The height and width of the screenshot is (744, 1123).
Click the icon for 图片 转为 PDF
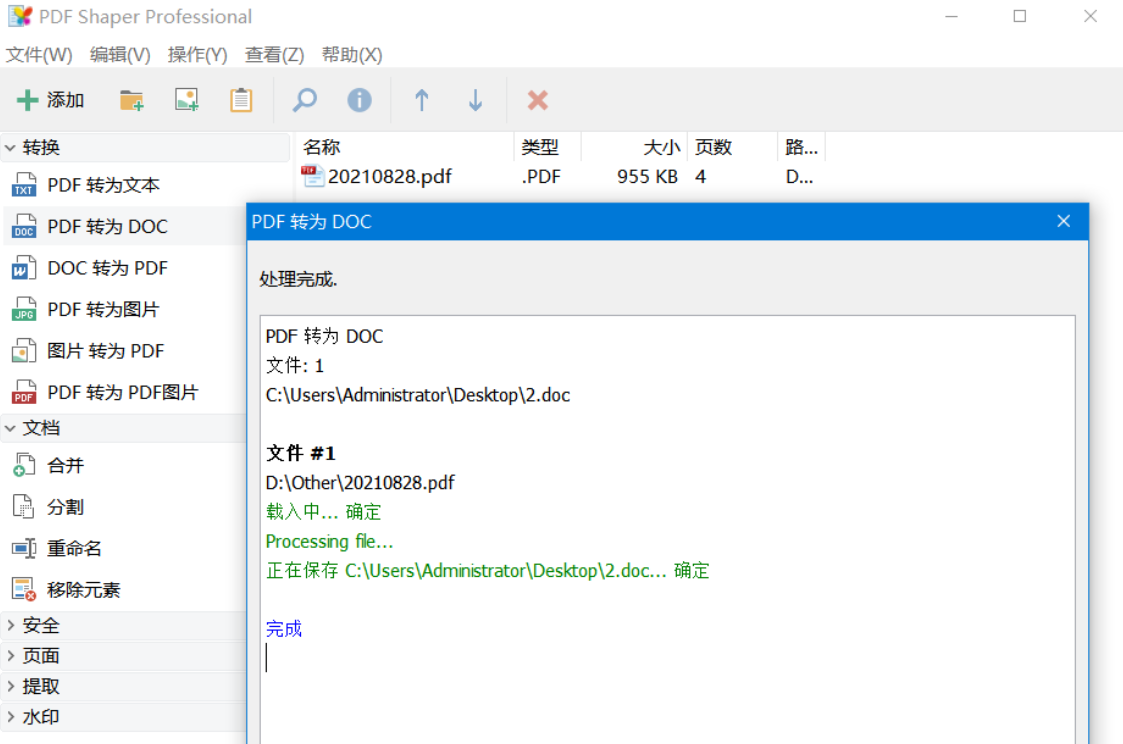[24, 351]
